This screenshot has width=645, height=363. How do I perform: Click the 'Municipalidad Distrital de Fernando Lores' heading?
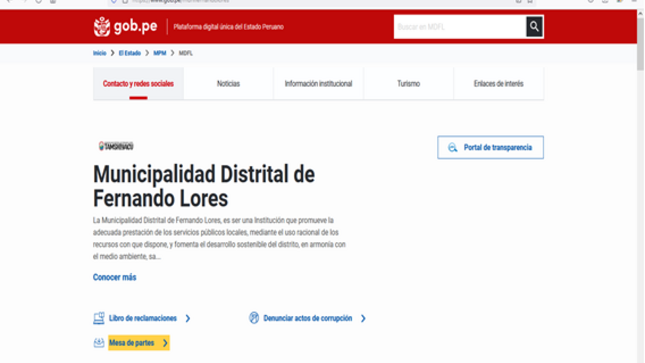tap(204, 186)
